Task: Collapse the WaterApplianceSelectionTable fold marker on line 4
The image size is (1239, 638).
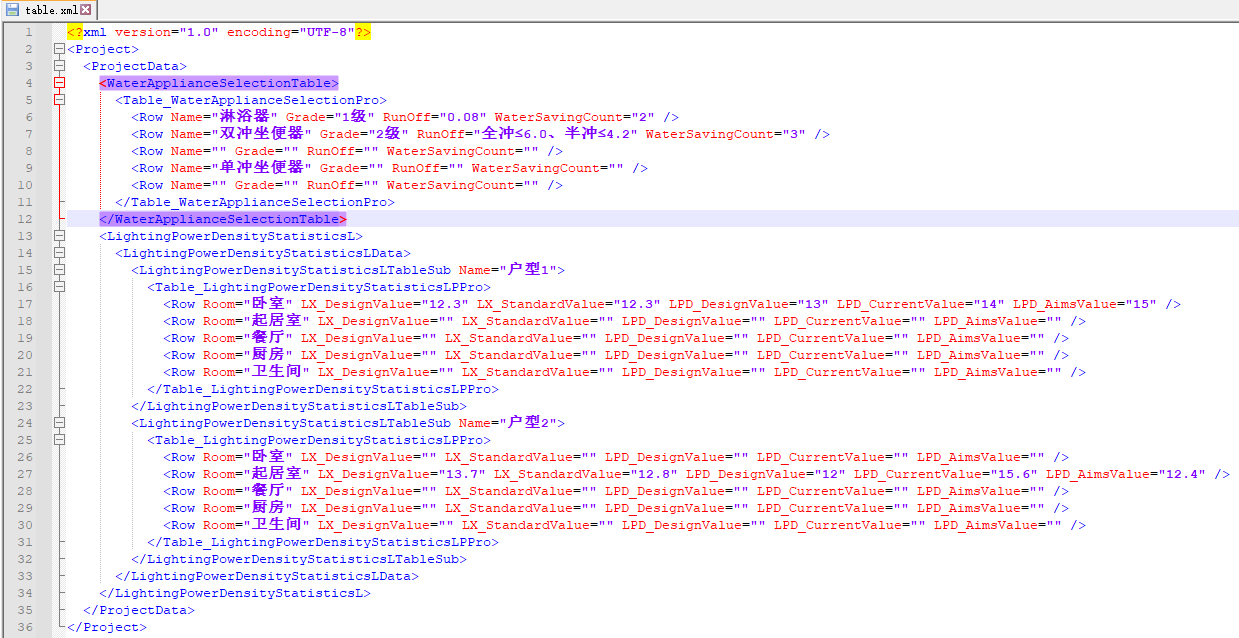Action: [60, 83]
